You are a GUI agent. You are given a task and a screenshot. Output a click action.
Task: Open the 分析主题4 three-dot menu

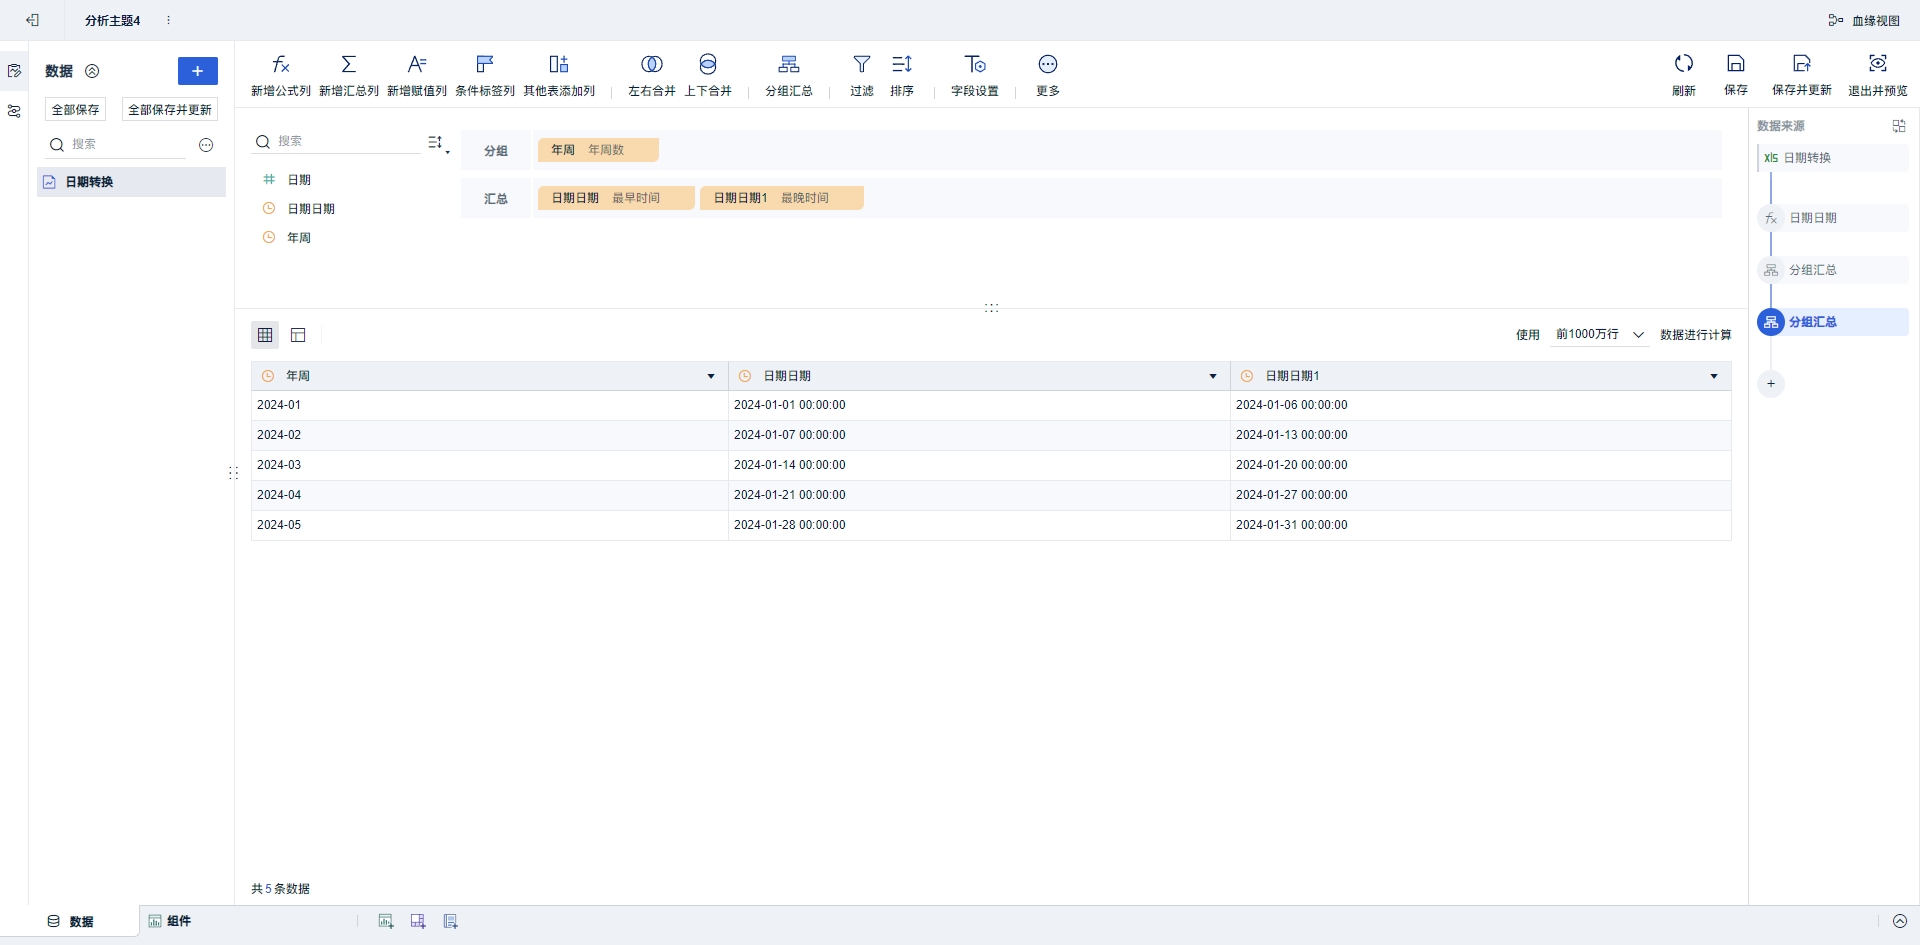168,20
